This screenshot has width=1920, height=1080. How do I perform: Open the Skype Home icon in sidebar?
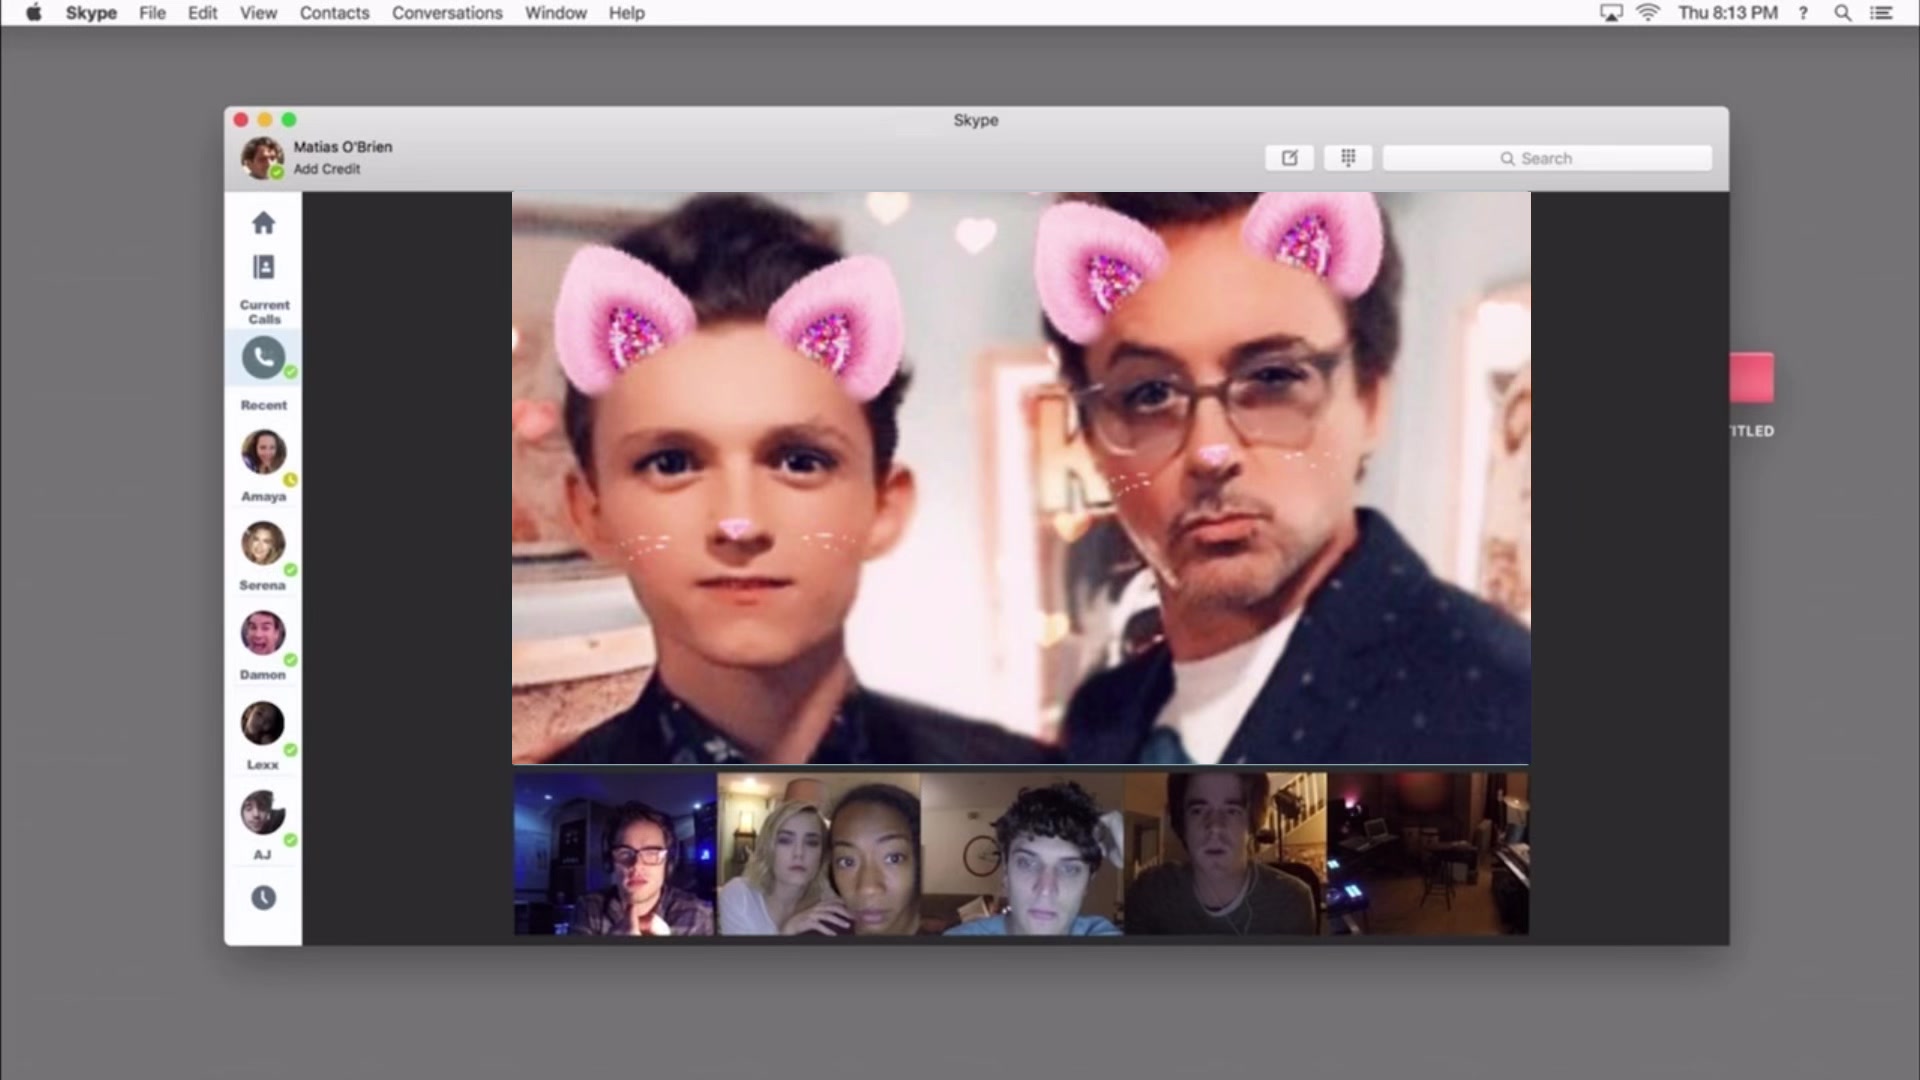point(263,222)
